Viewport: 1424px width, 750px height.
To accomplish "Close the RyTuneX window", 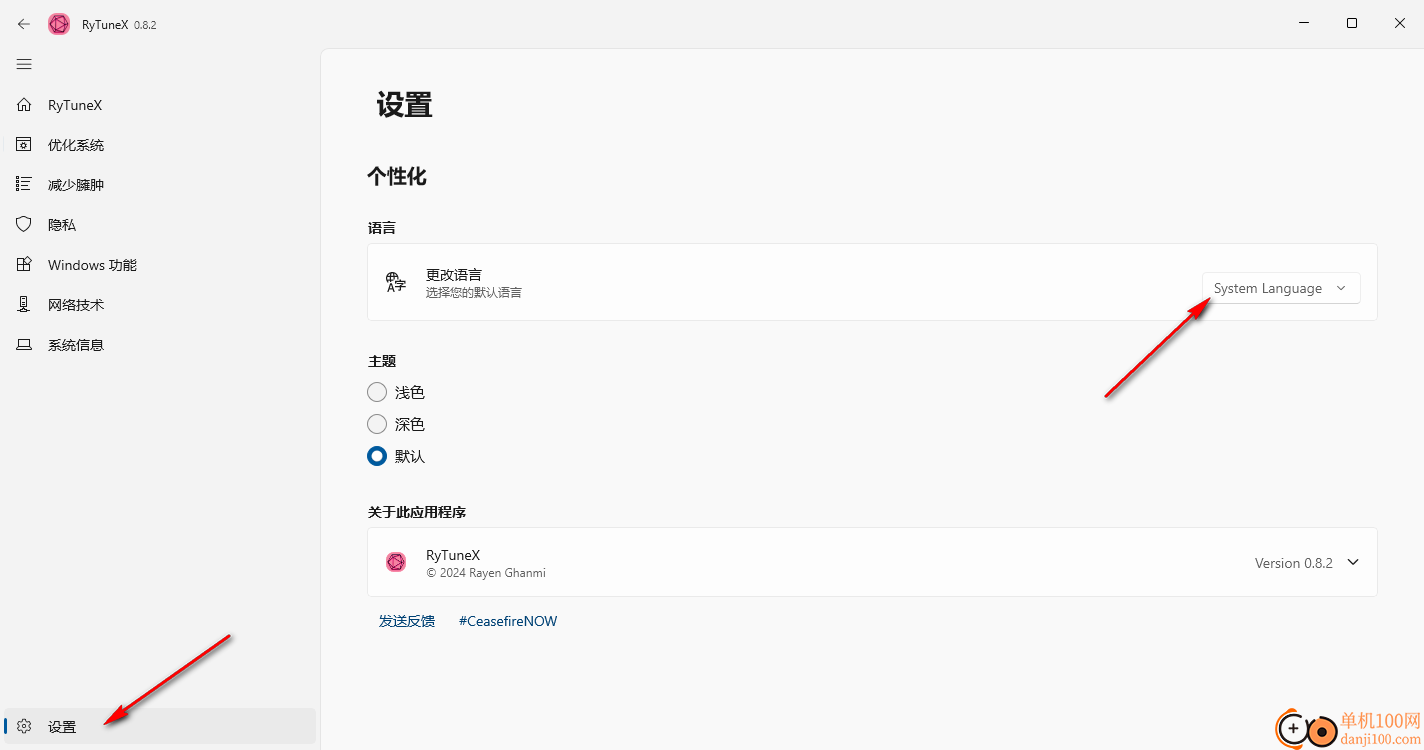I will click(x=1400, y=23).
